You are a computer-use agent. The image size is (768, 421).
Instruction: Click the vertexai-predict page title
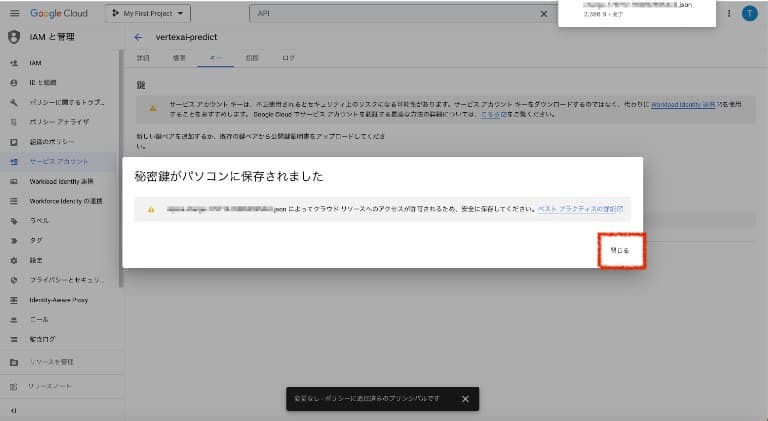(186, 37)
